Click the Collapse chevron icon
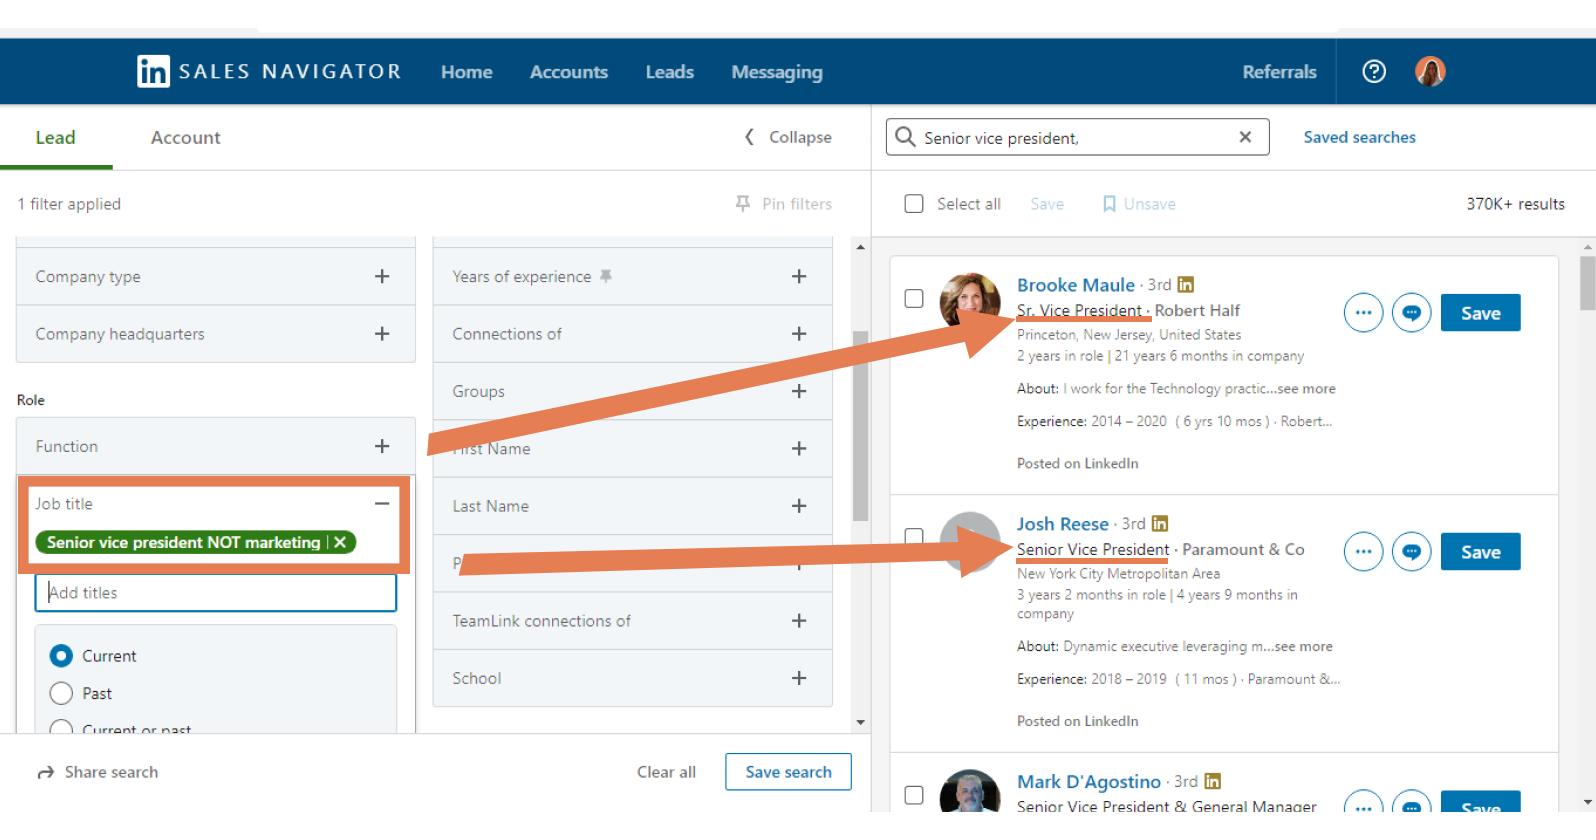Screen dimensions: 1596x840 click(749, 137)
